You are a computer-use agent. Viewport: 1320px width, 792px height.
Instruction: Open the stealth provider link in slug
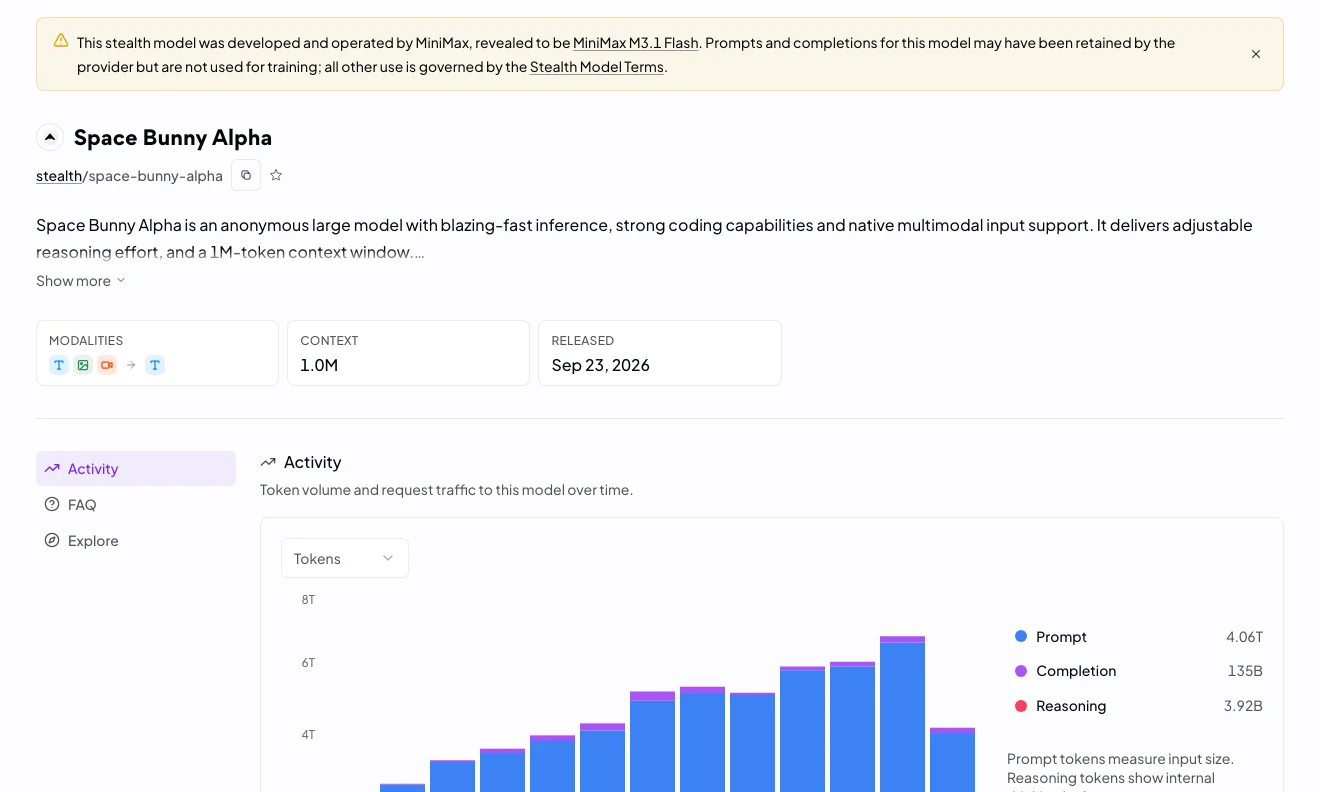[59, 176]
